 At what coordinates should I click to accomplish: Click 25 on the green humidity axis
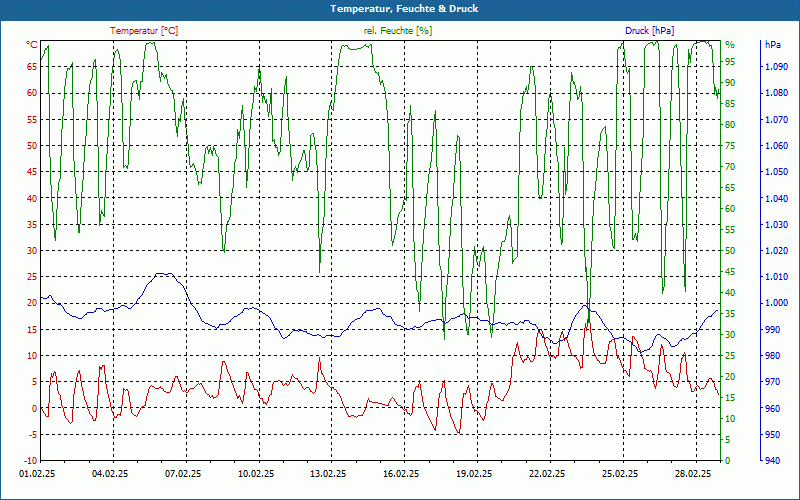click(x=730, y=356)
